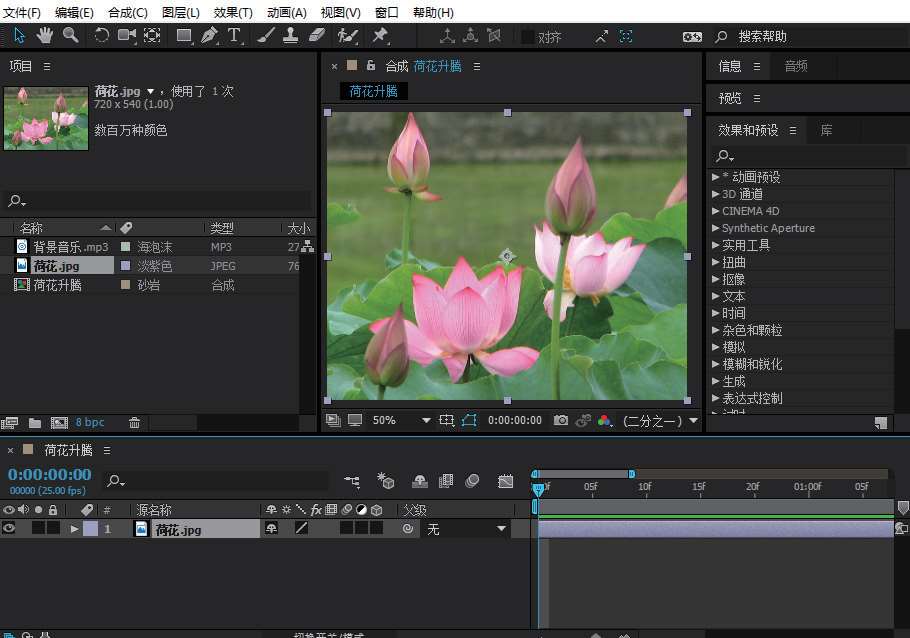Click the trash icon in Project panel
The height and width of the screenshot is (638, 910).
point(135,423)
